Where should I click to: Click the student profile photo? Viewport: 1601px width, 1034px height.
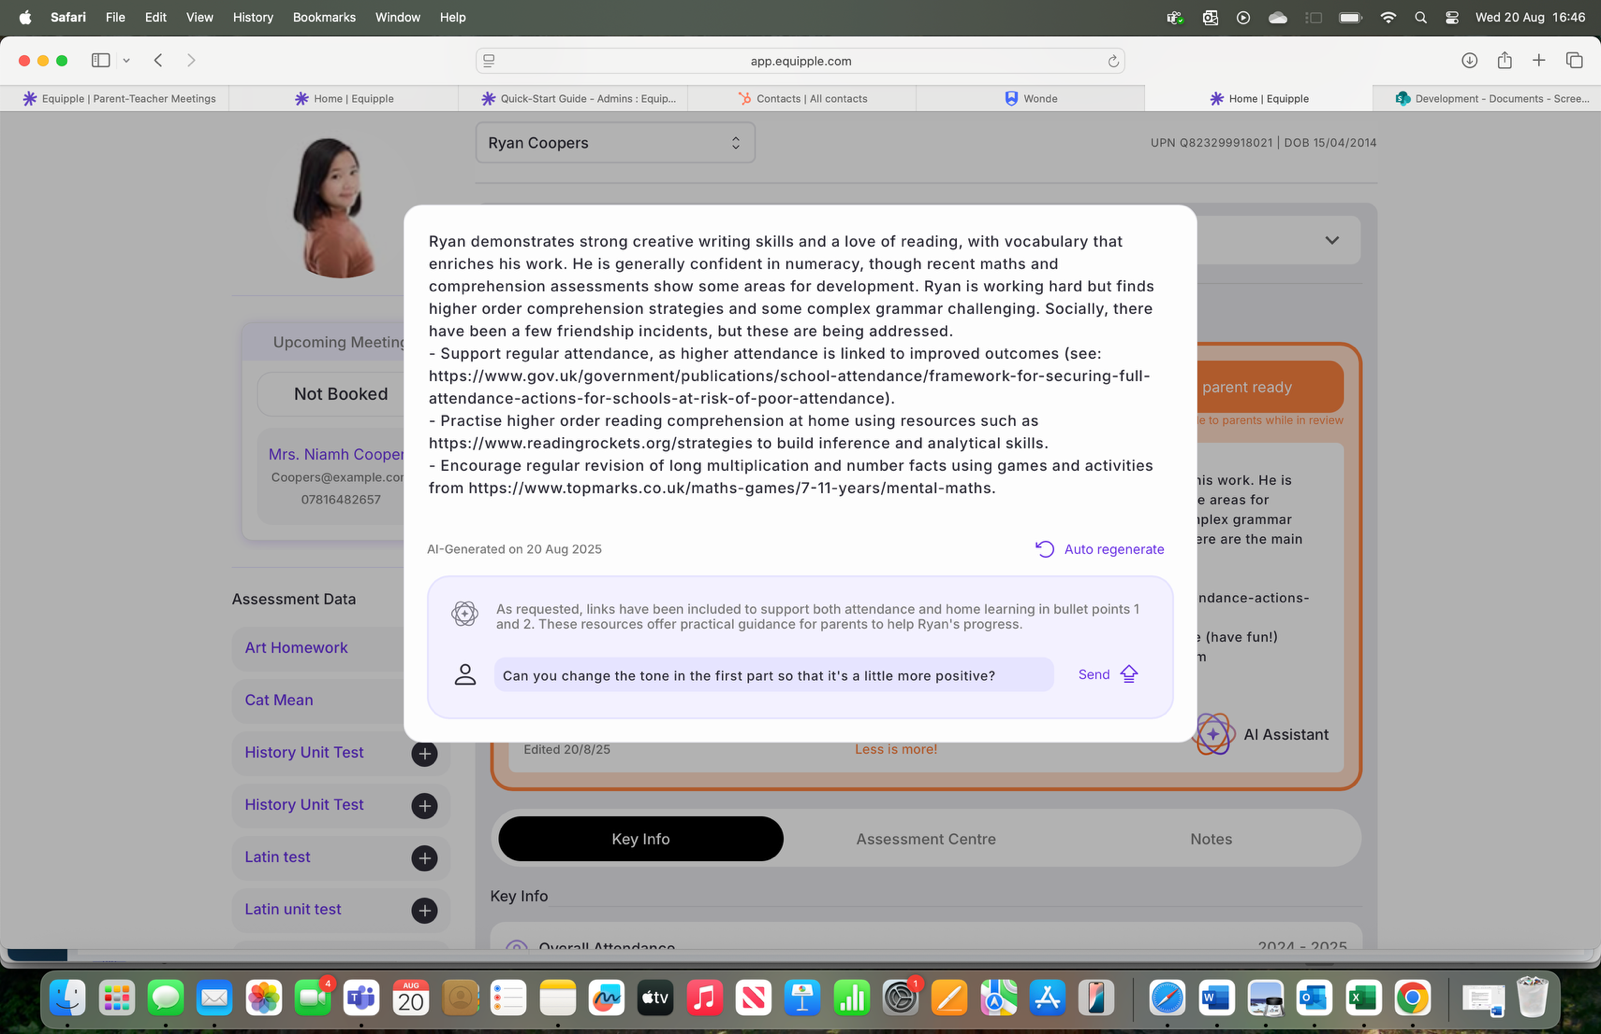point(333,207)
